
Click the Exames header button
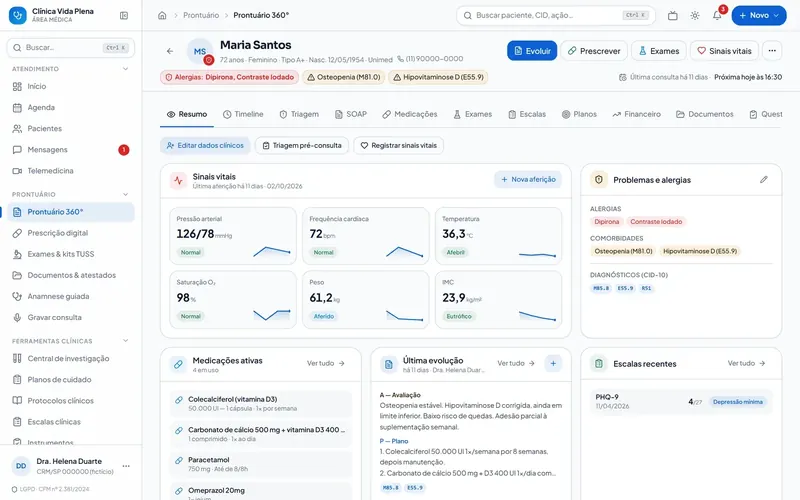click(x=659, y=51)
